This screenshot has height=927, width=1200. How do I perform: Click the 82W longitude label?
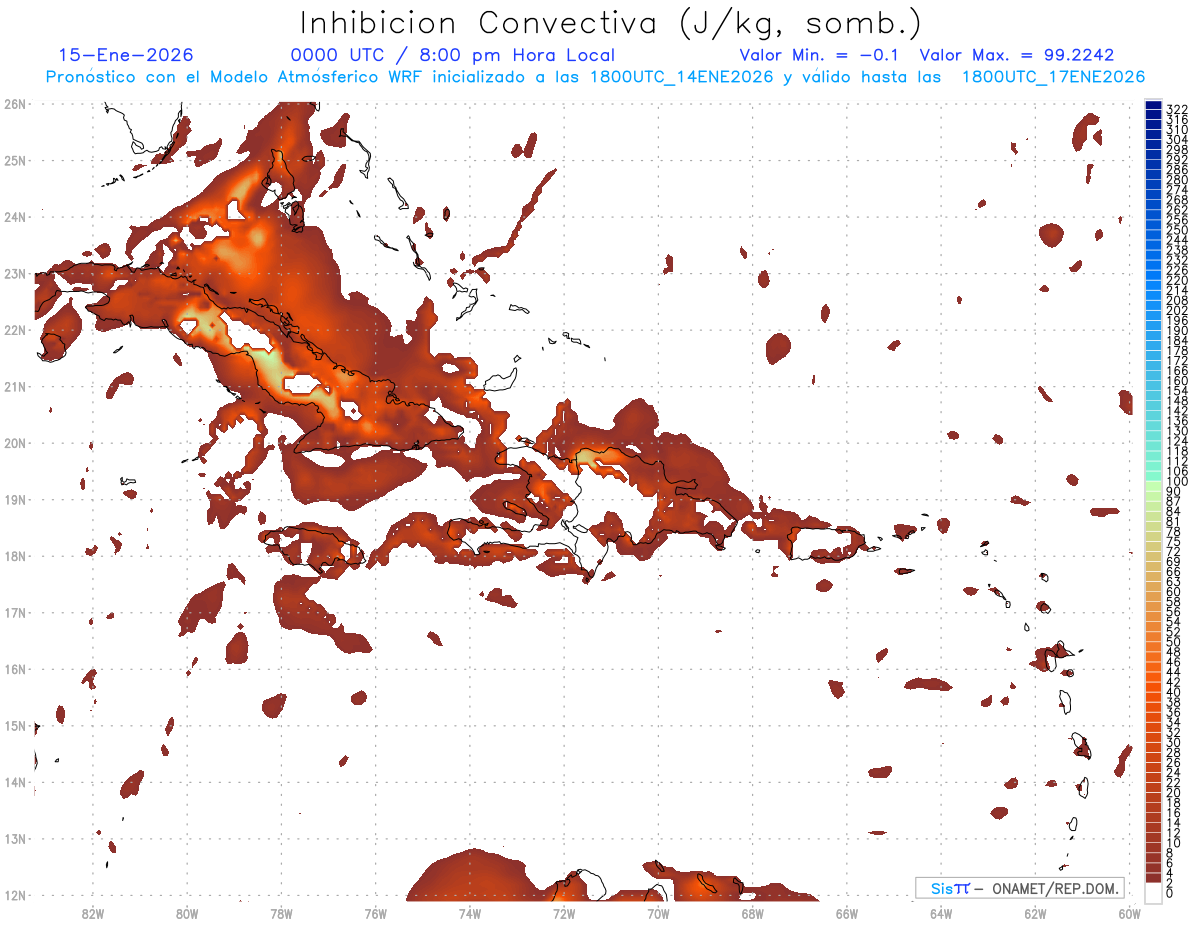[93, 913]
